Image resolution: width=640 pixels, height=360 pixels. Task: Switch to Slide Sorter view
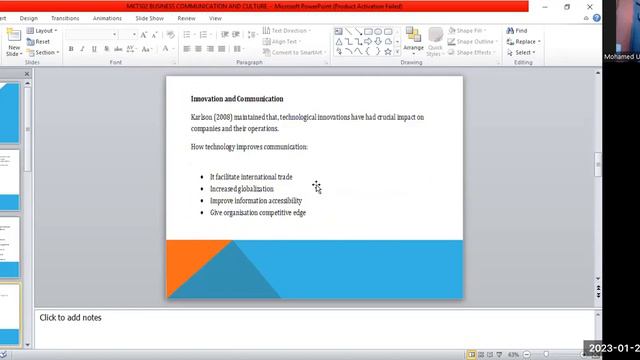[x=481, y=355]
